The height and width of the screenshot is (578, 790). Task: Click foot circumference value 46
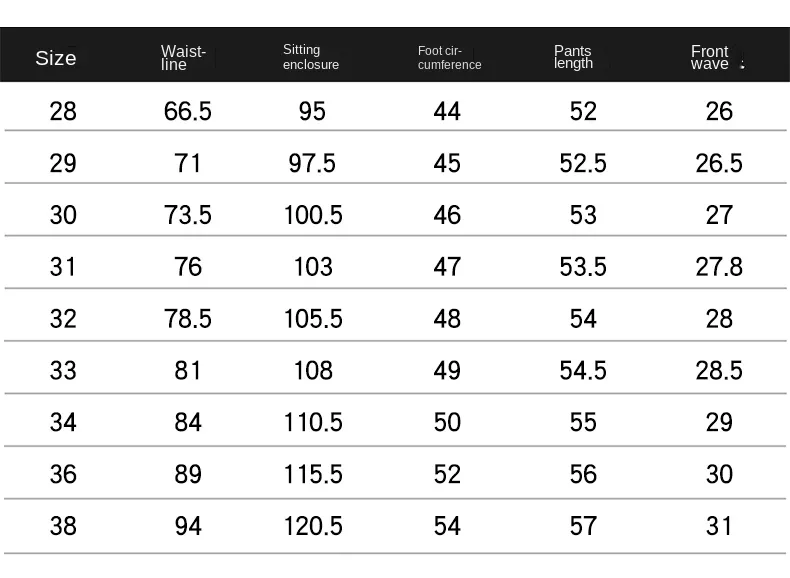[x=447, y=215]
